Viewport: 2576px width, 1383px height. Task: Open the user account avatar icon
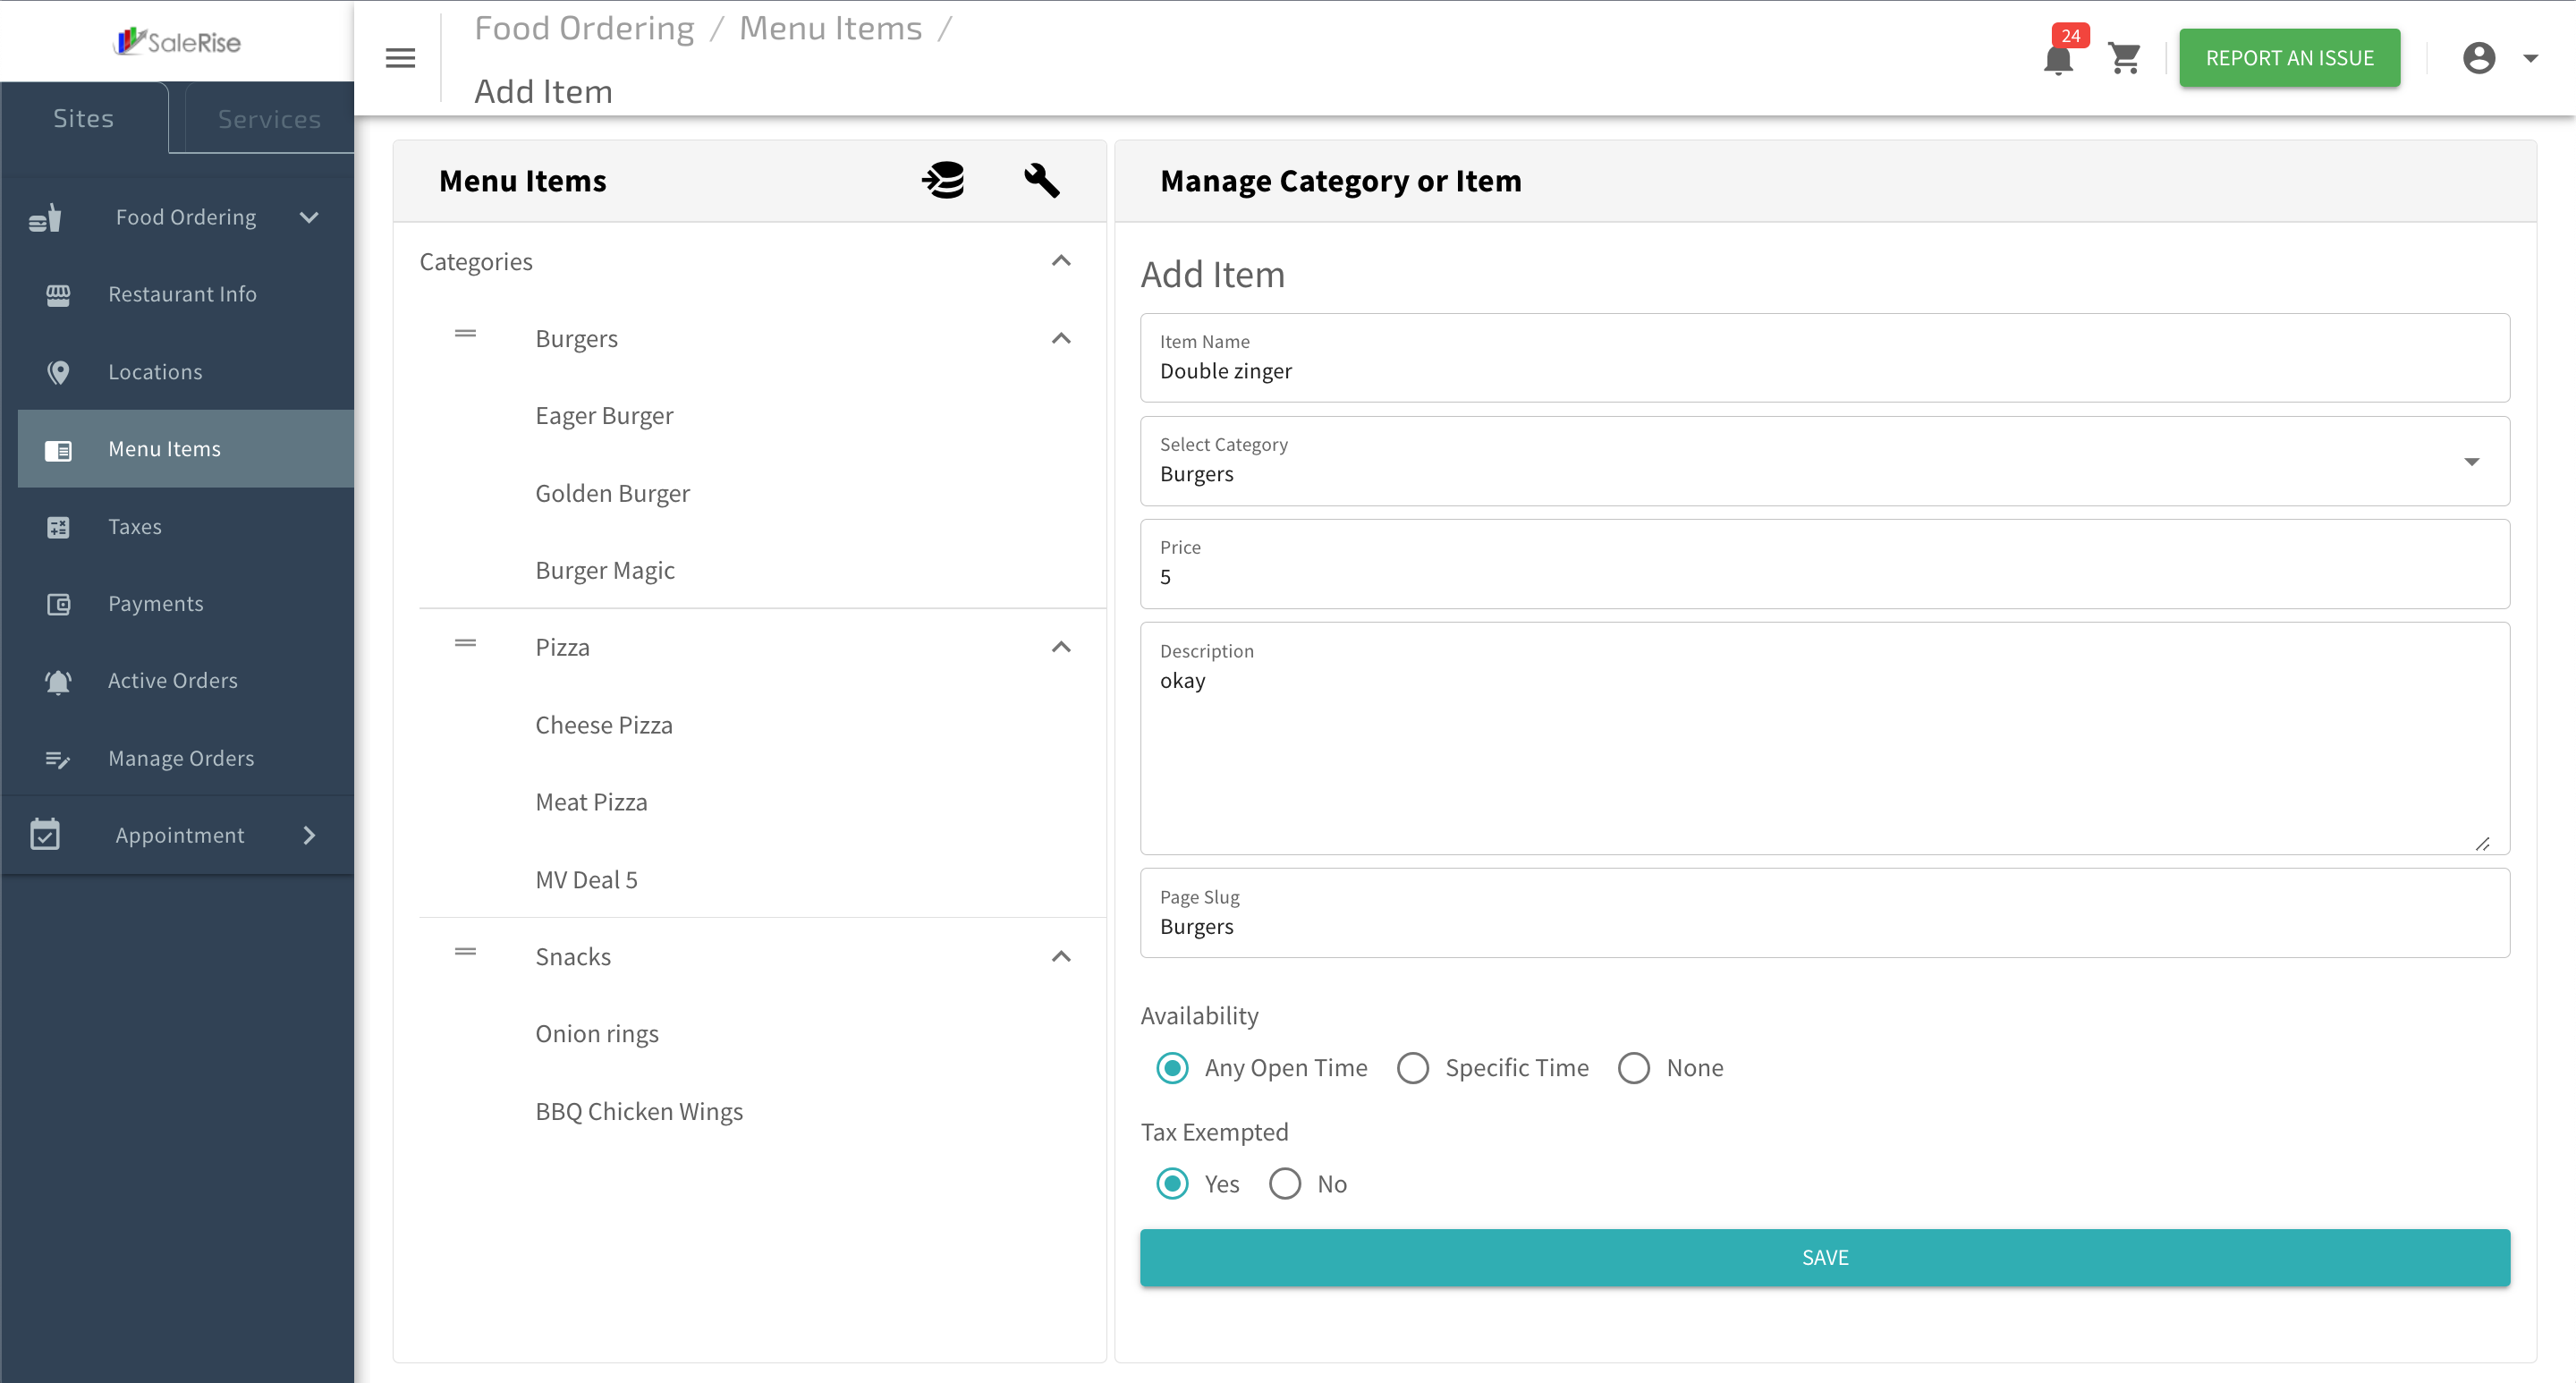[2479, 58]
